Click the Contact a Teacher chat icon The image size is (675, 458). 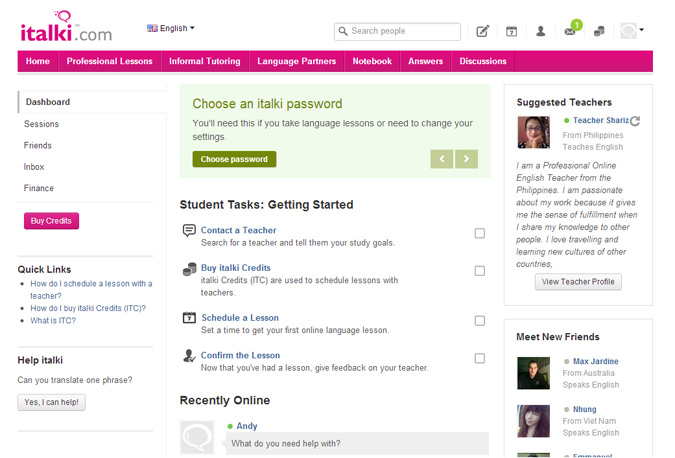click(189, 231)
